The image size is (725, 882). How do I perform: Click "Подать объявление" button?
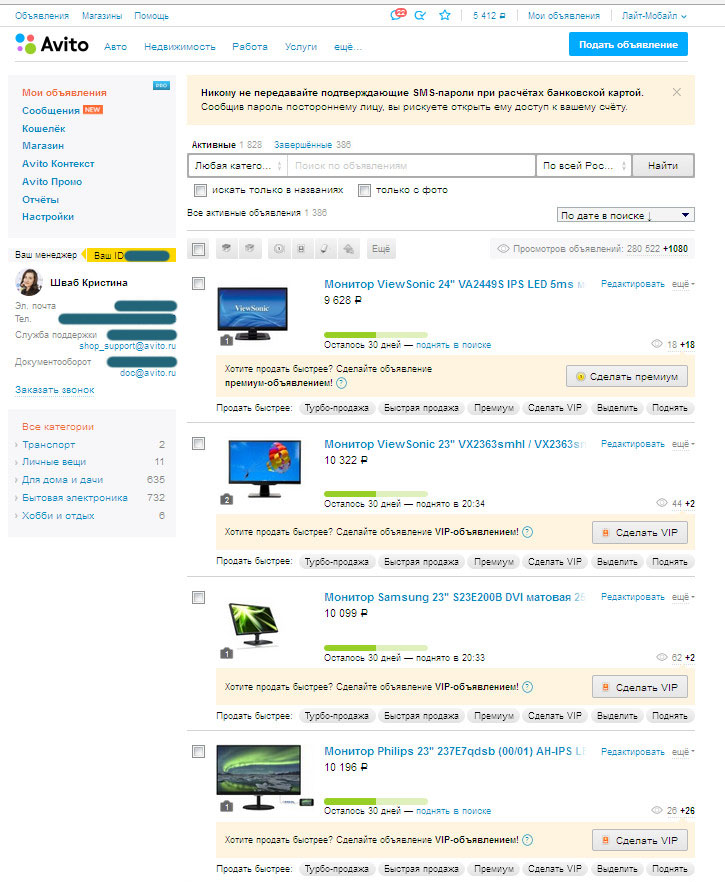click(628, 44)
